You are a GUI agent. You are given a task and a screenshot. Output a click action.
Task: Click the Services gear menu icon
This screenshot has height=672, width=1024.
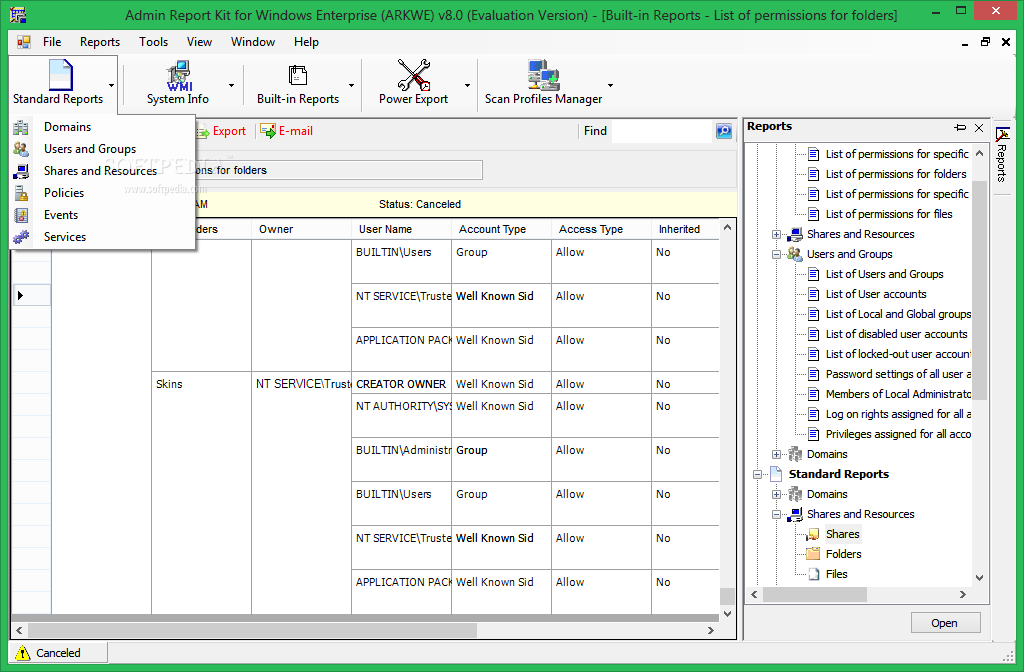[x=21, y=237]
